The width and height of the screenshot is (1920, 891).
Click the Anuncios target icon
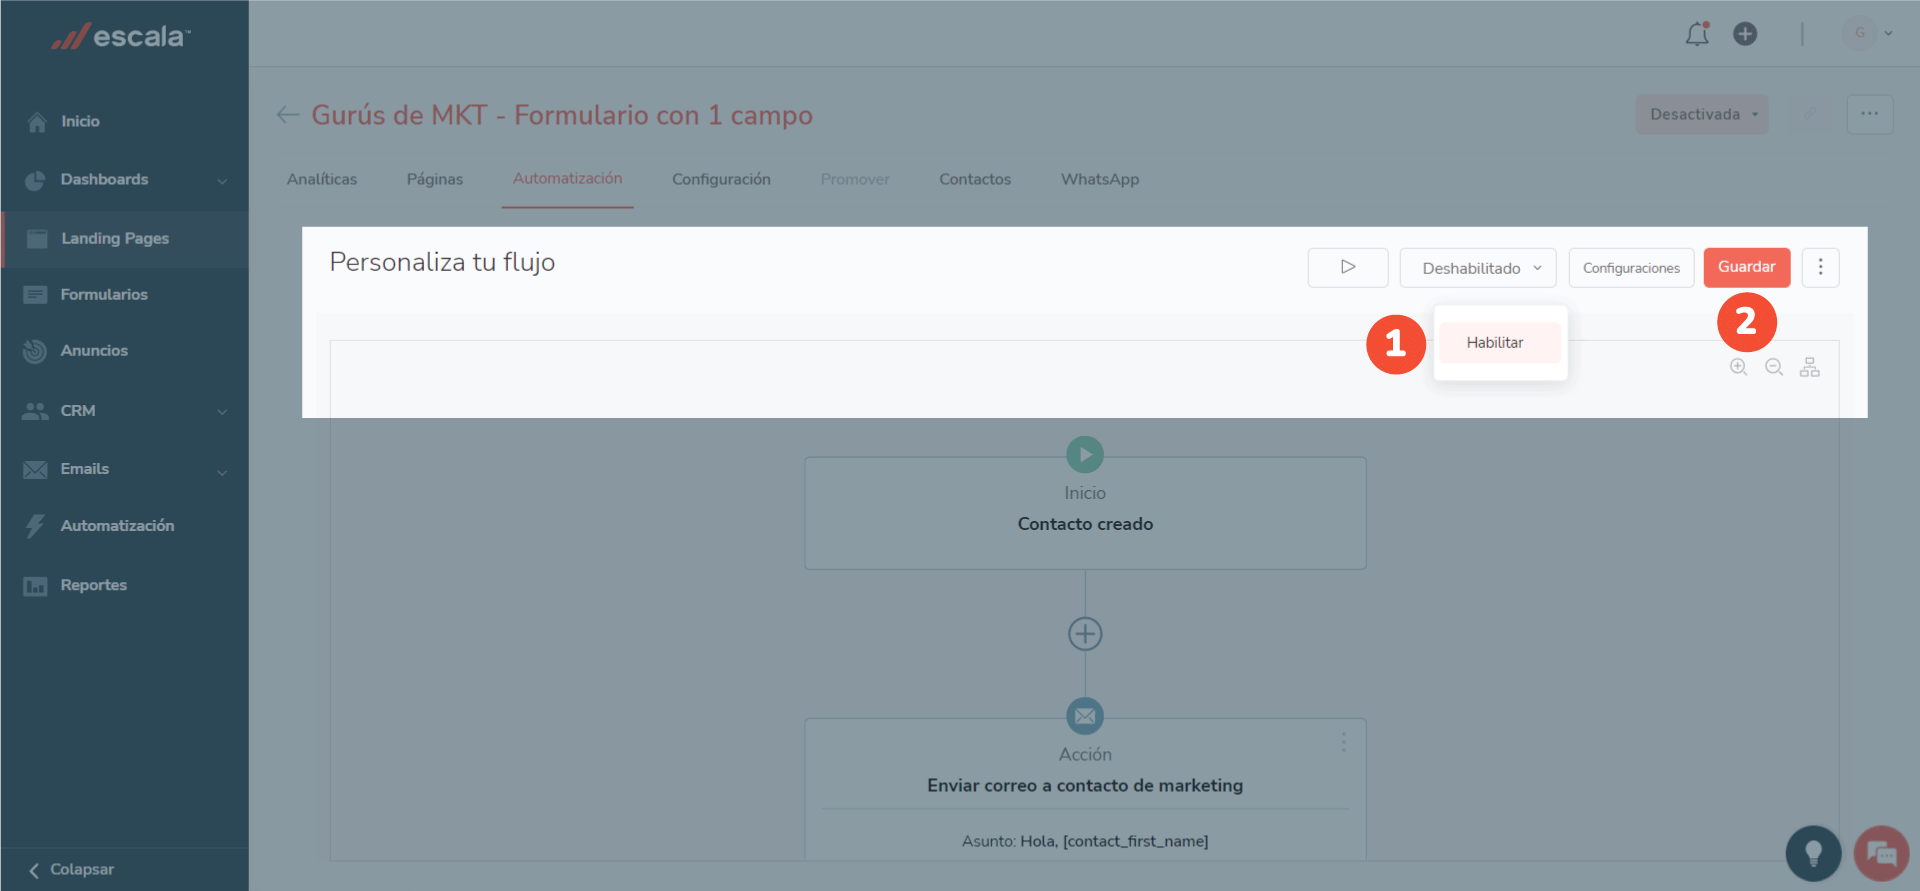pyautogui.click(x=35, y=351)
